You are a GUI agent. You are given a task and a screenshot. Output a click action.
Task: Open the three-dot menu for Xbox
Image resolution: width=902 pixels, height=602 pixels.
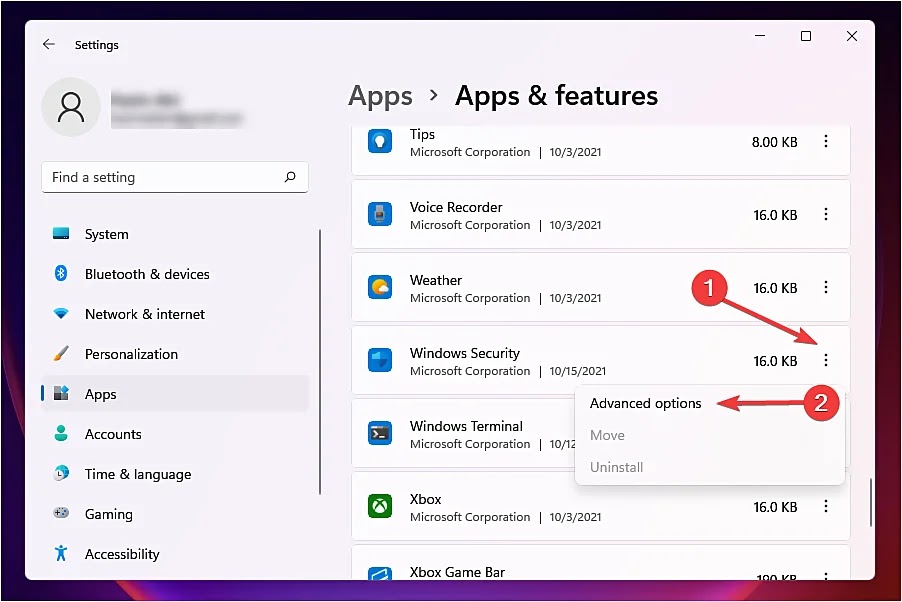click(825, 506)
